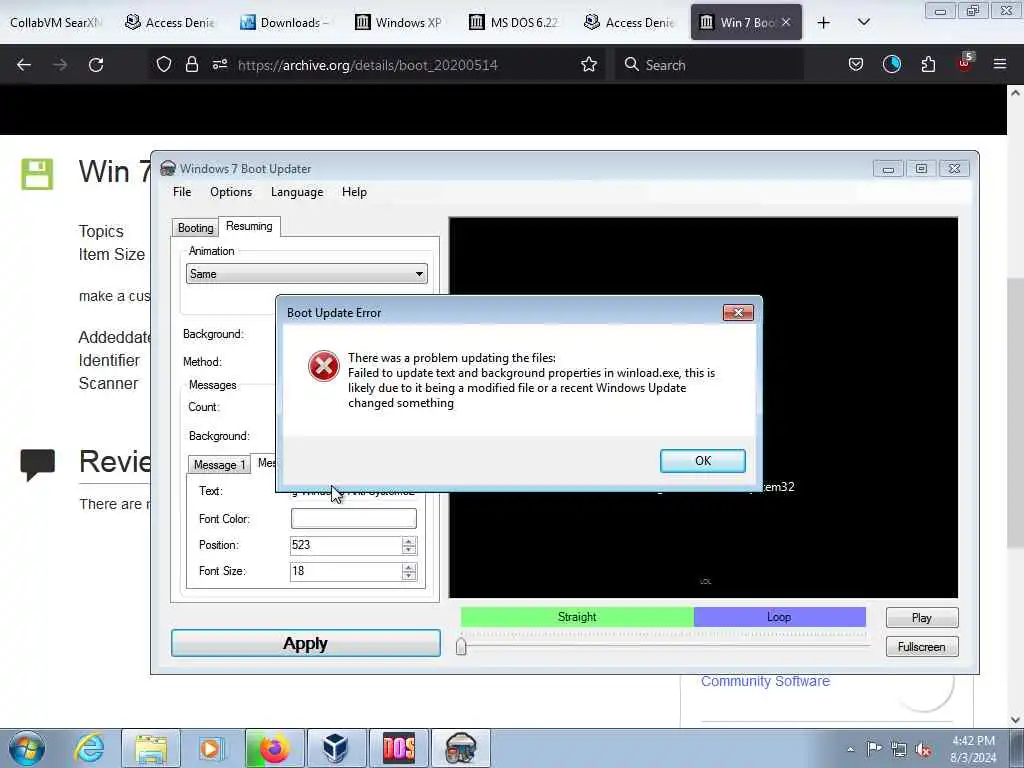Viewport: 1024px width, 768px height.
Task: Open Language menu in Boot Updater
Action: click(297, 192)
